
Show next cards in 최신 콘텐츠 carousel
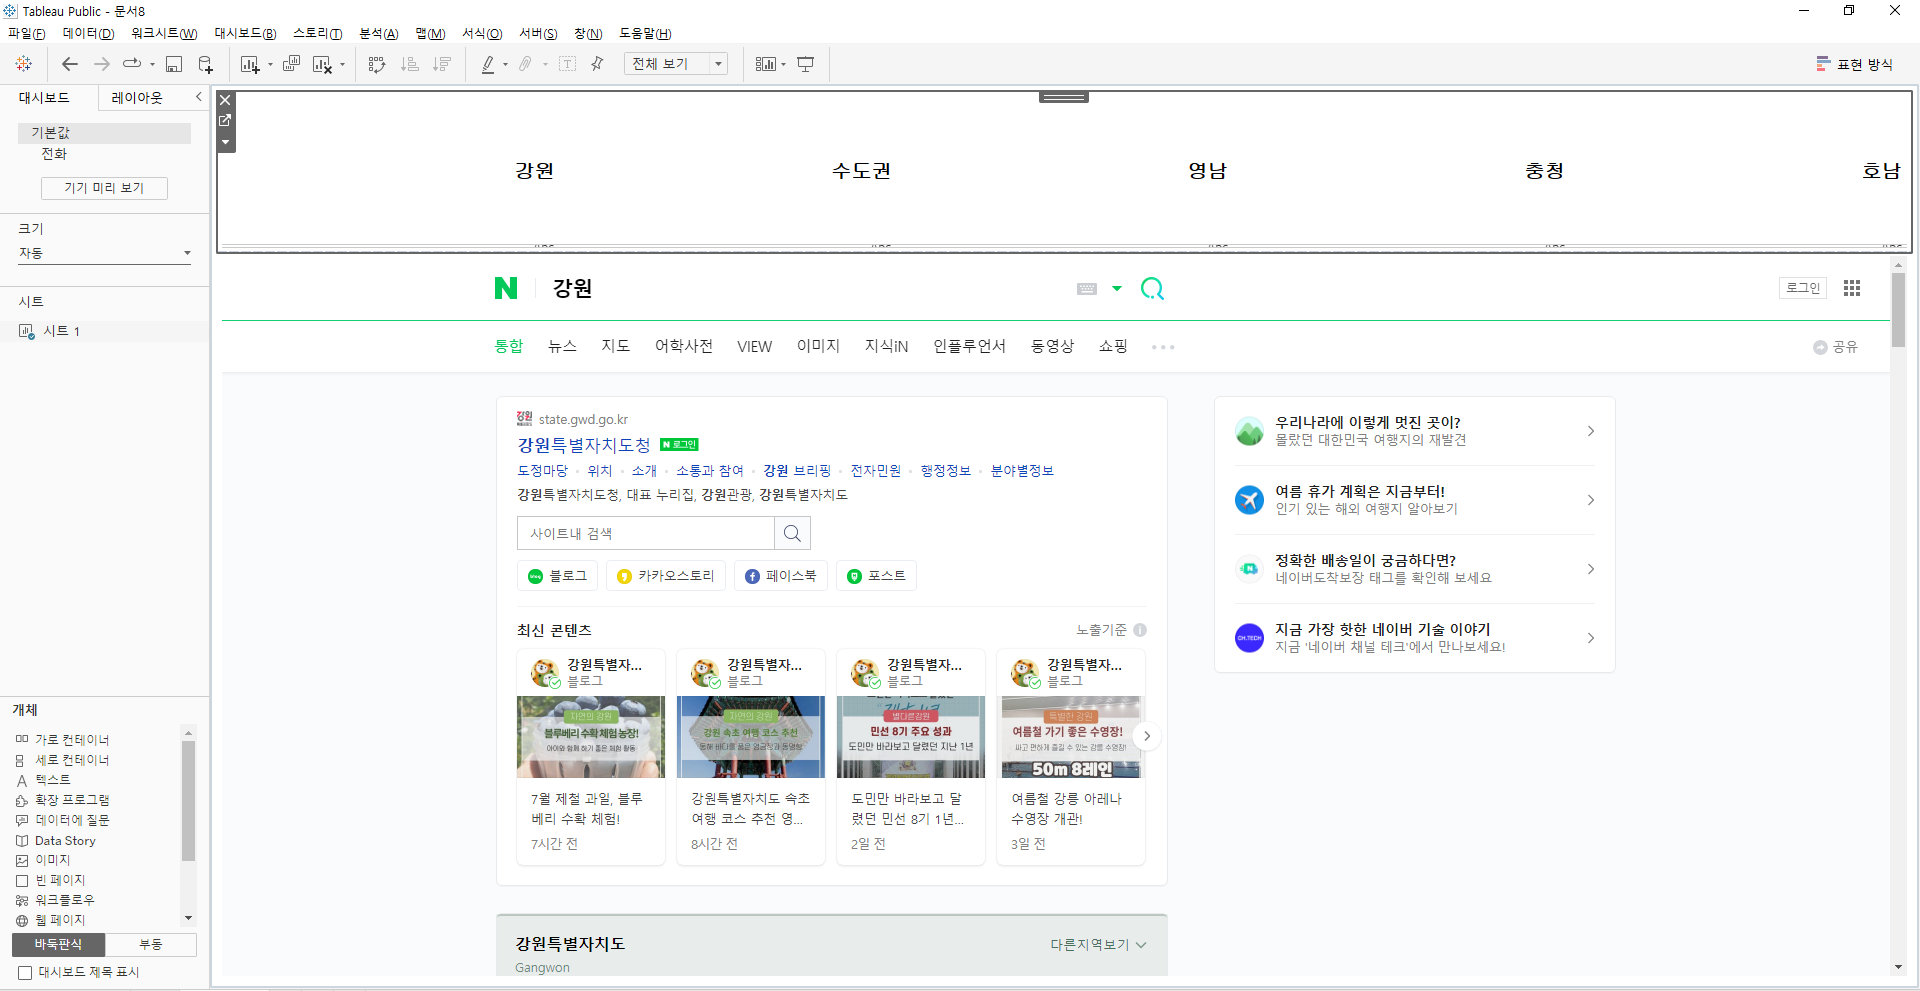point(1147,736)
